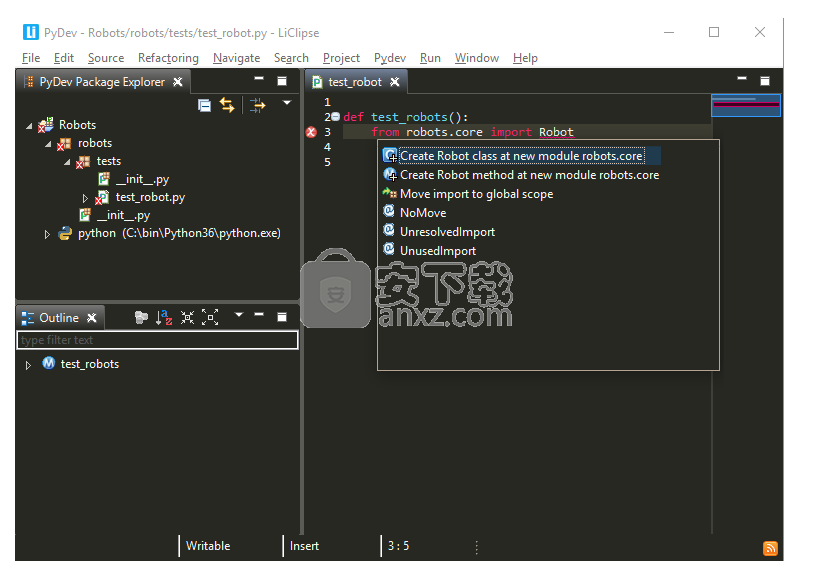Select __init__.py inside the tests package
Screen dimensions: 816x580
point(142,179)
